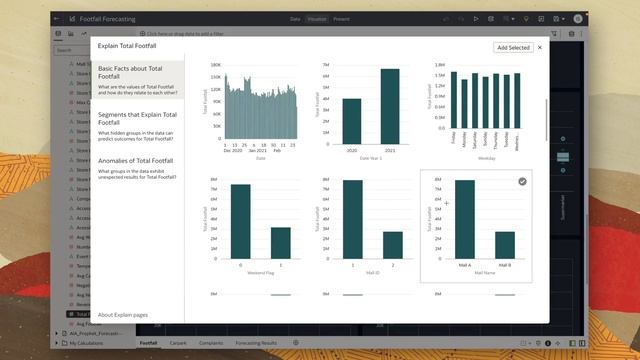Select the Total Footfall by Date Year chart

pyautogui.click(x=363, y=111)
